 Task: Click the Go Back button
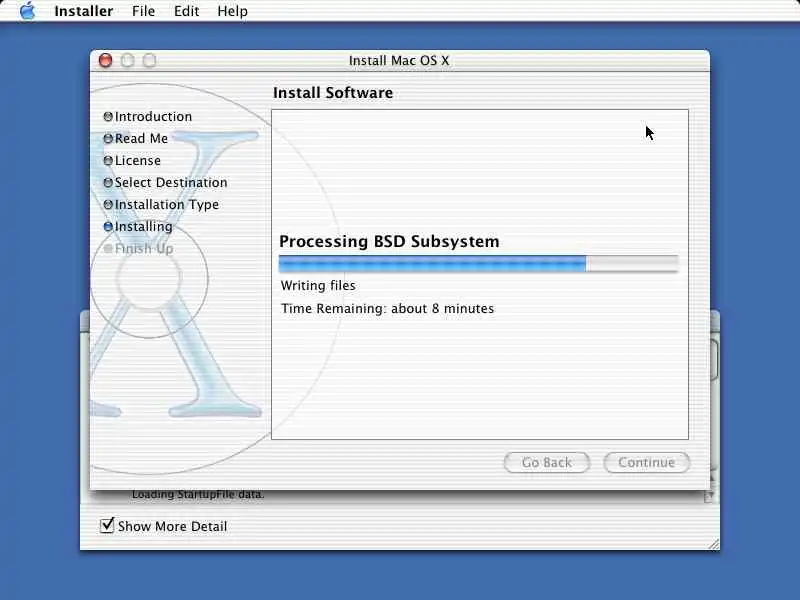point(546,462)
